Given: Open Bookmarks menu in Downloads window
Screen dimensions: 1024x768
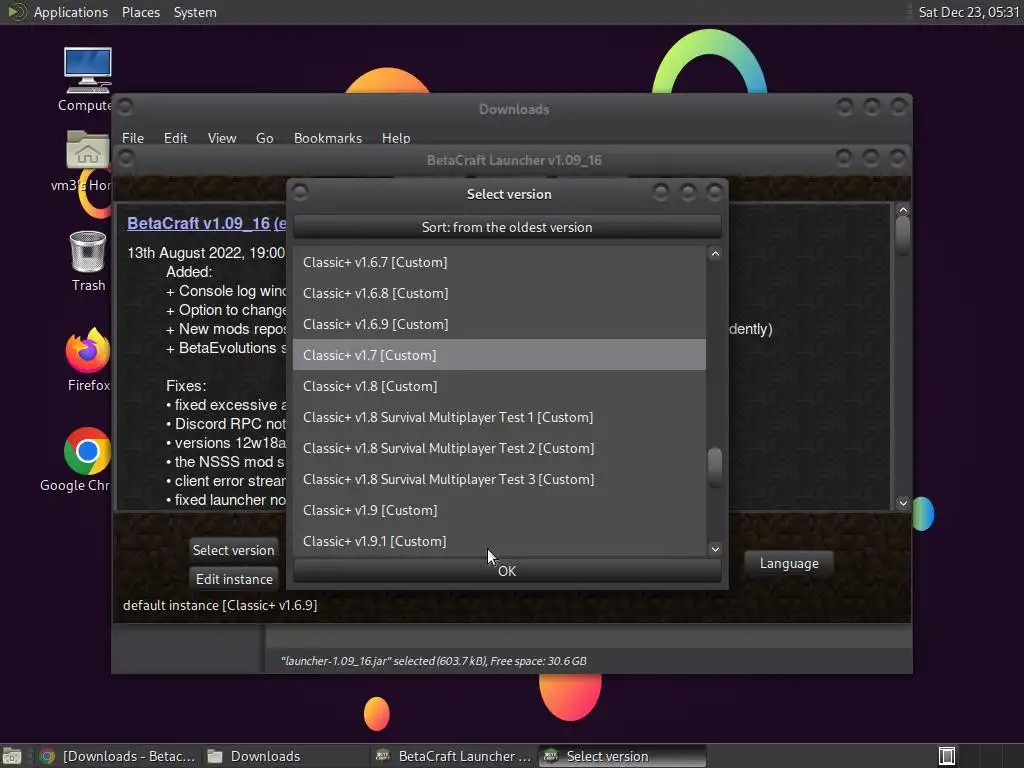Looking at the screenshot, I should pyautogui.click(x=328, y=138).
